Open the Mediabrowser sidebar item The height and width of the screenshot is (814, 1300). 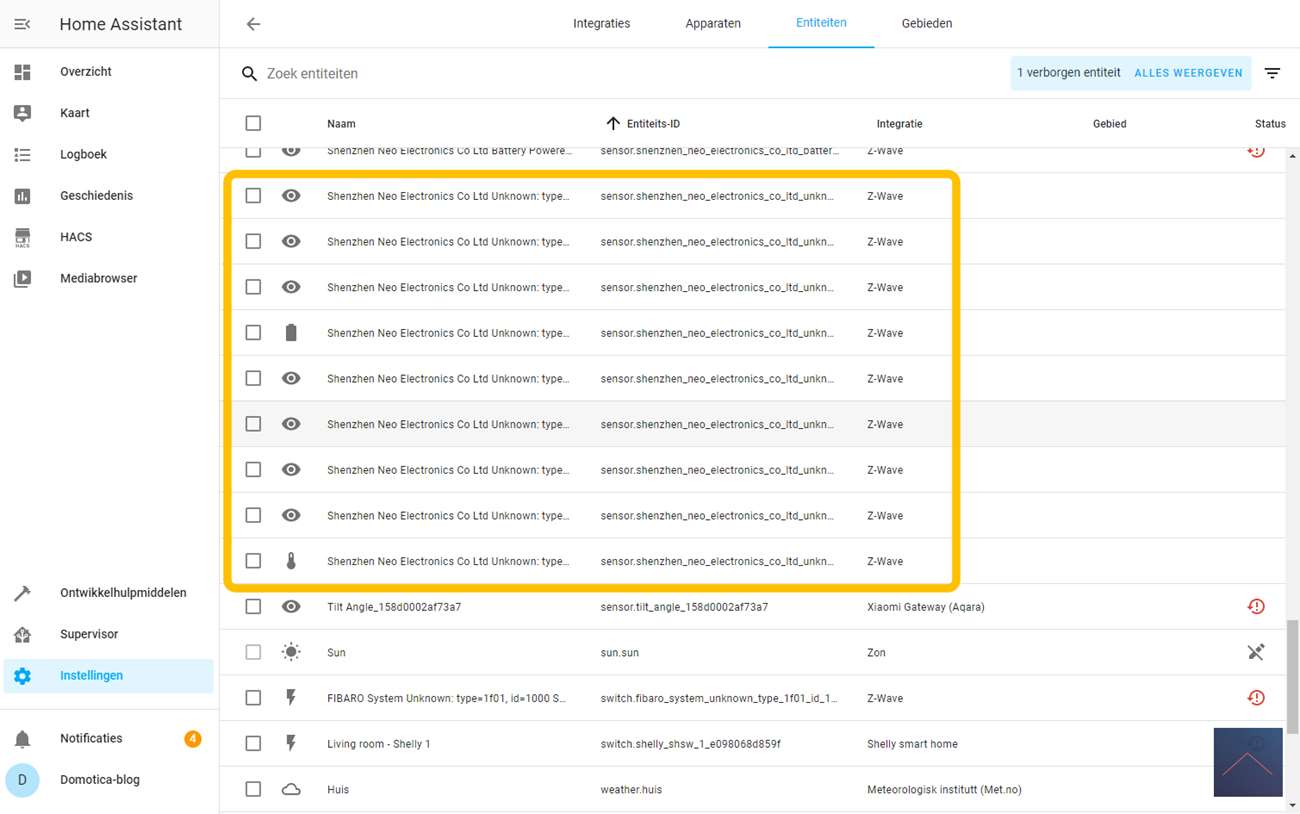[98, 278]
